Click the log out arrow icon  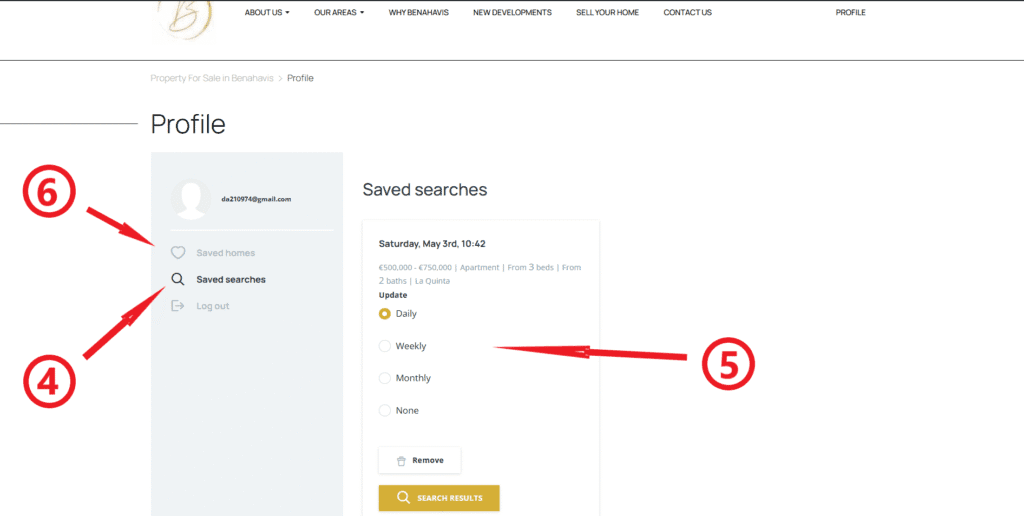[178, 306]
